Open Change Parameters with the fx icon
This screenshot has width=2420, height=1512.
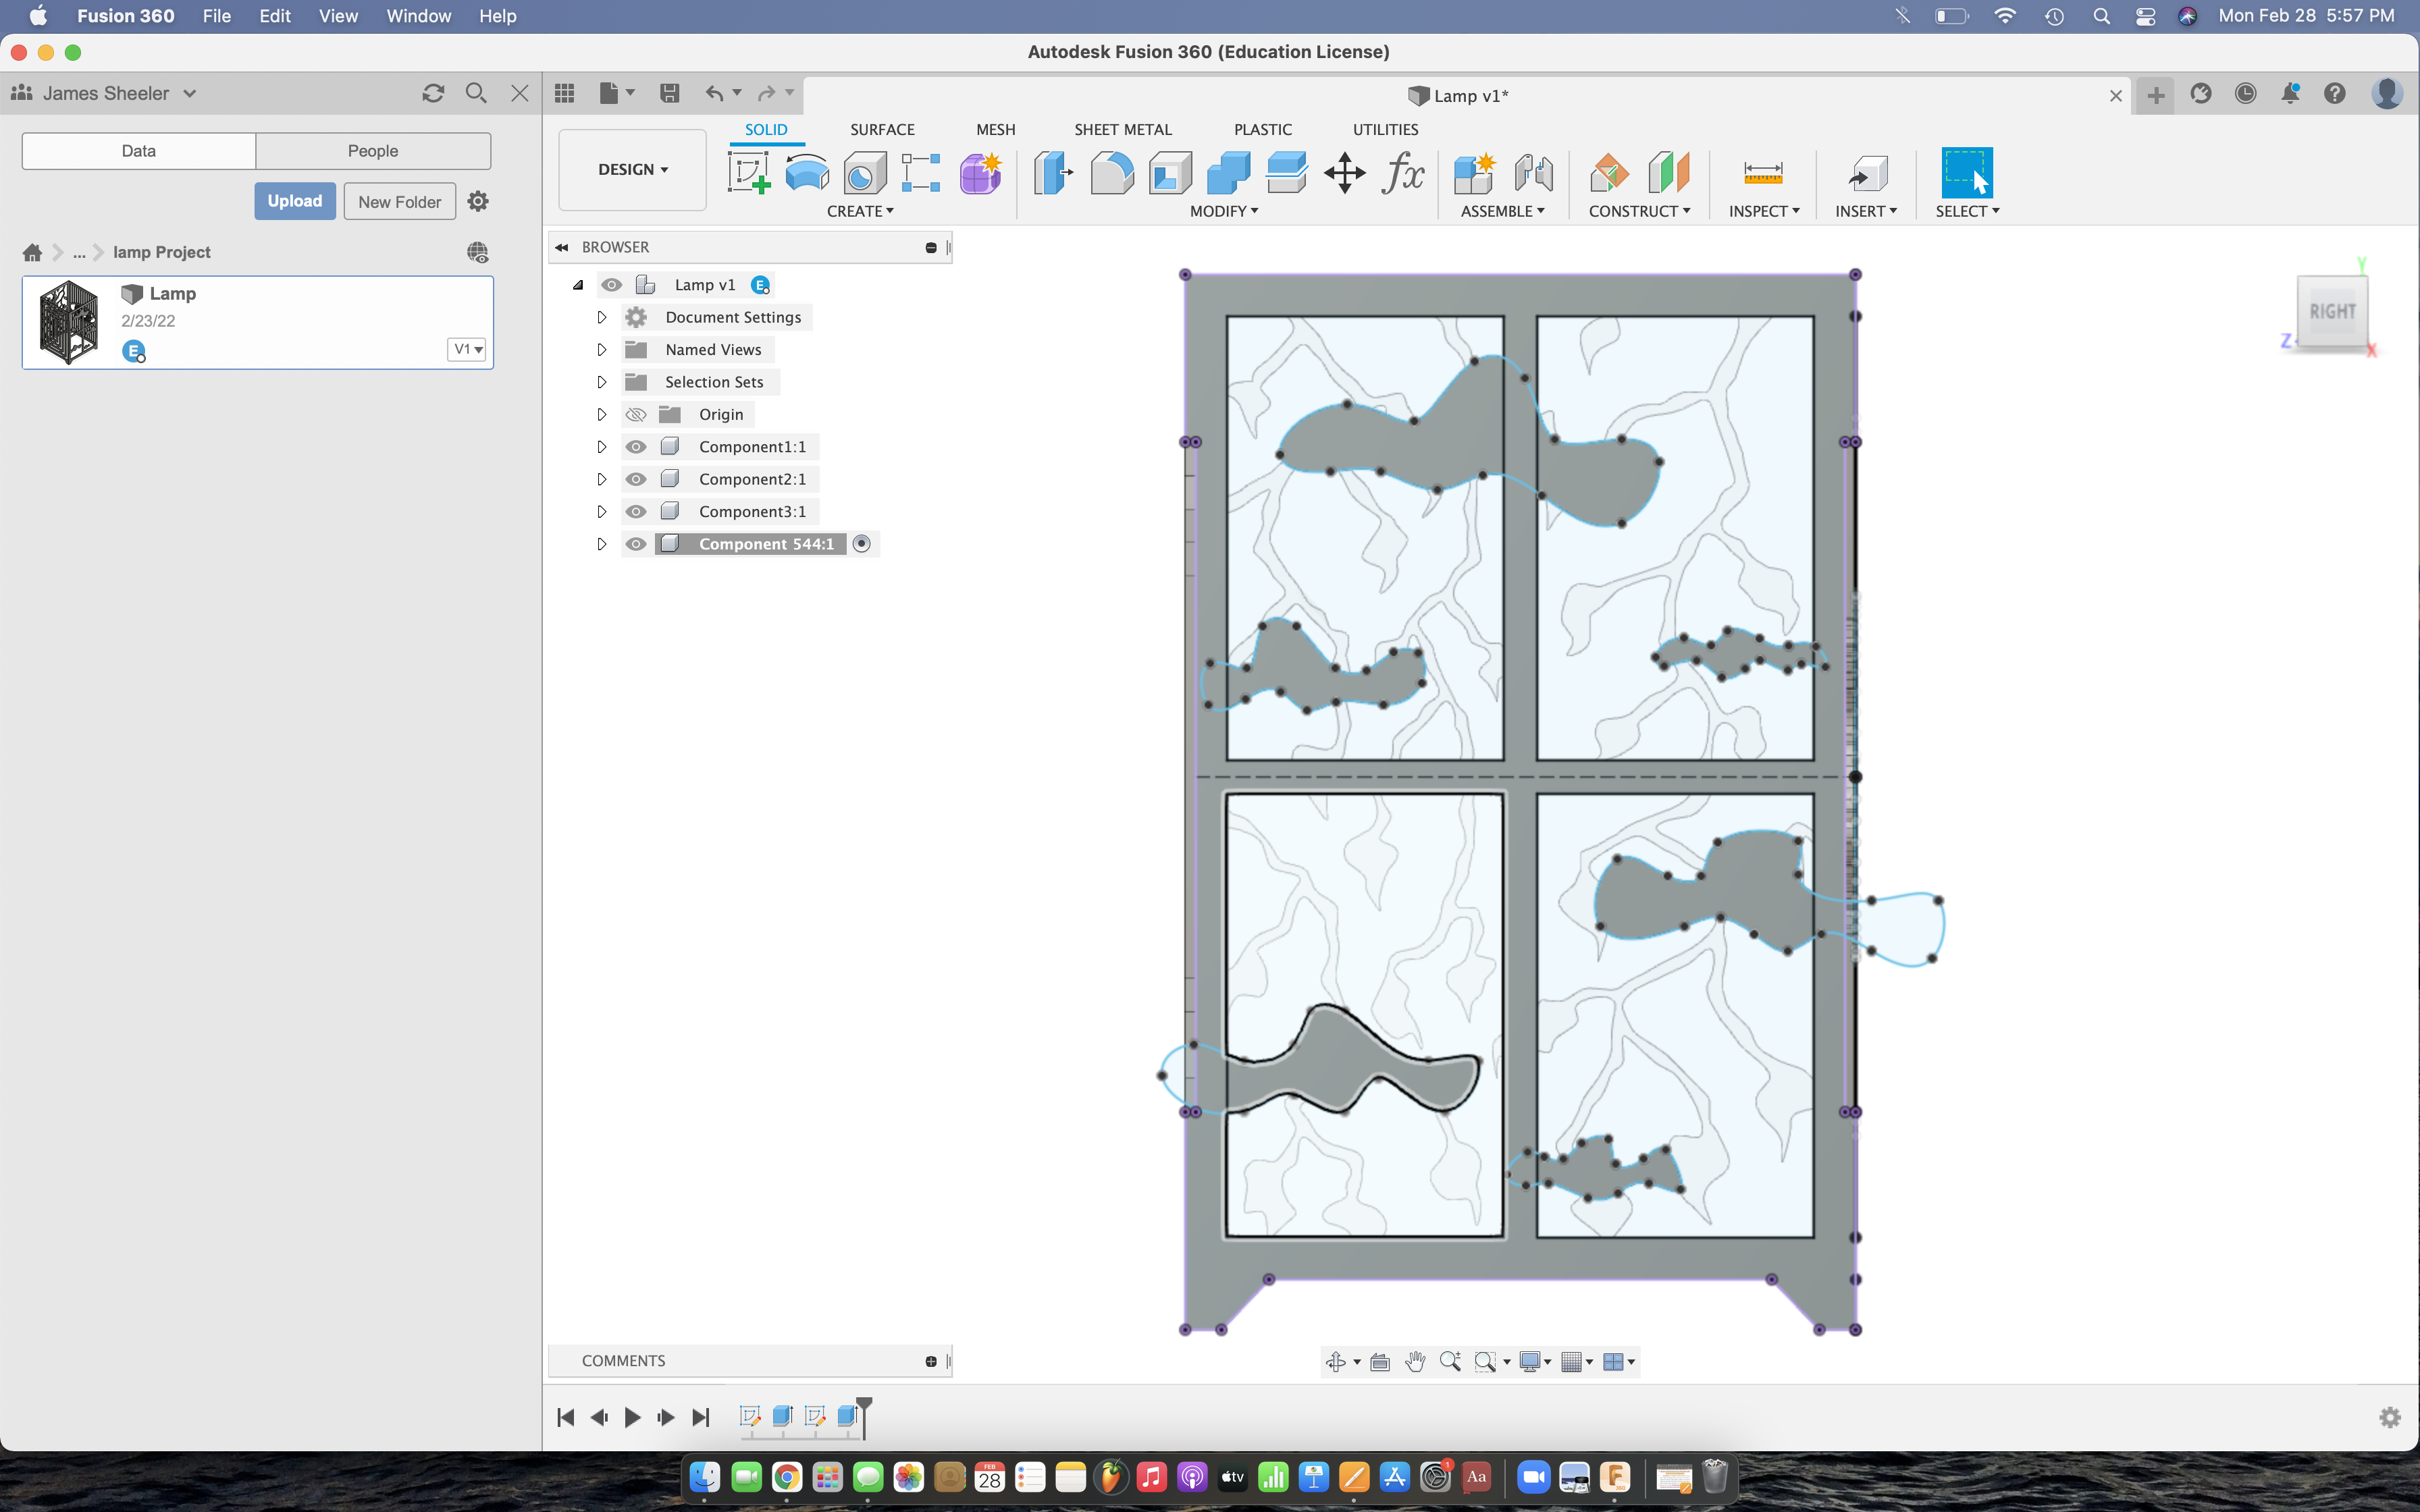[x=1403, y=174]
